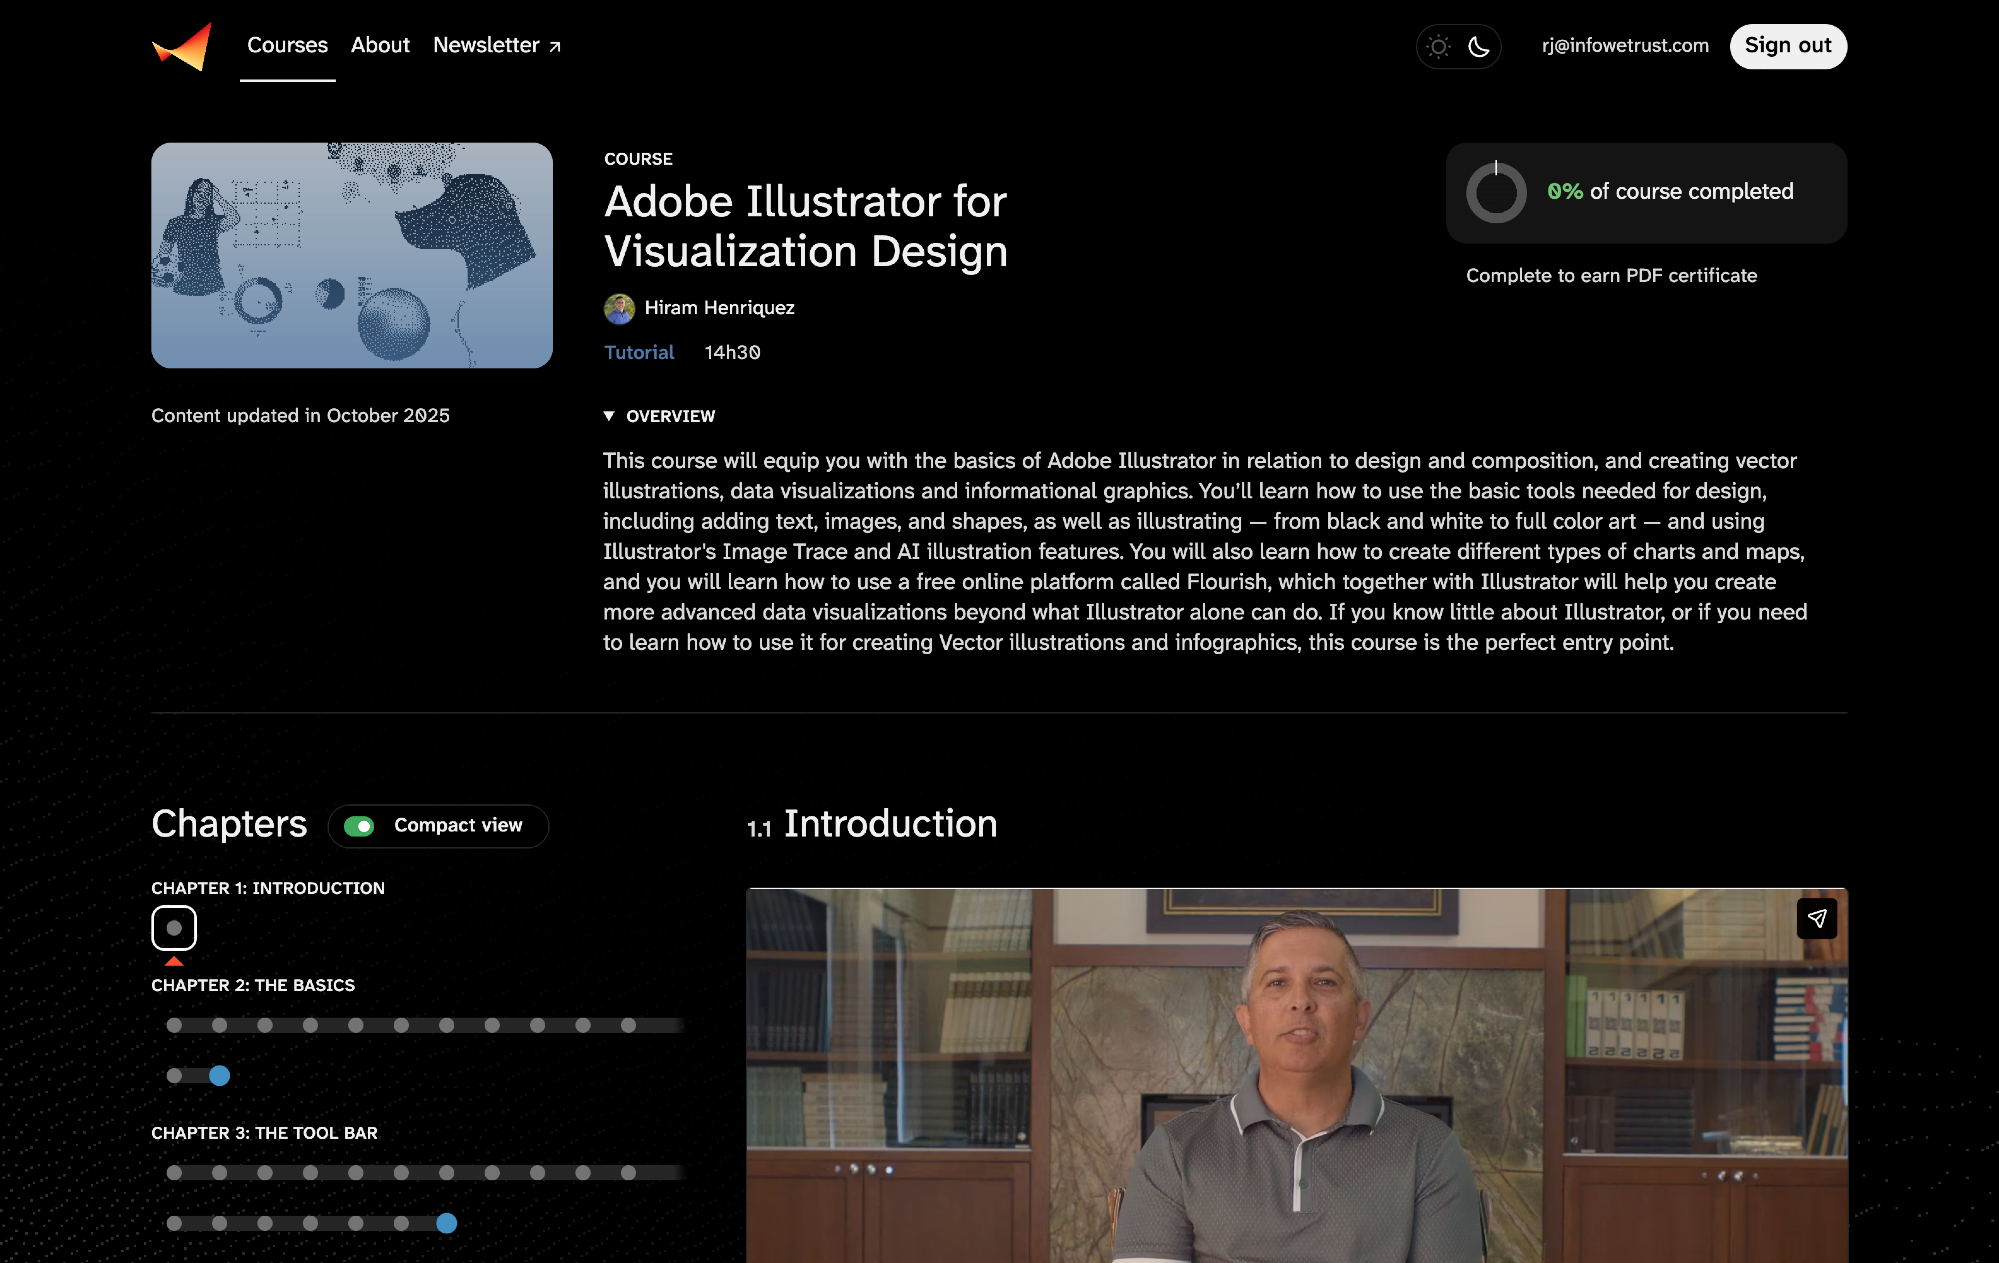Click the paper plane share icon on video

(1816, 918)
